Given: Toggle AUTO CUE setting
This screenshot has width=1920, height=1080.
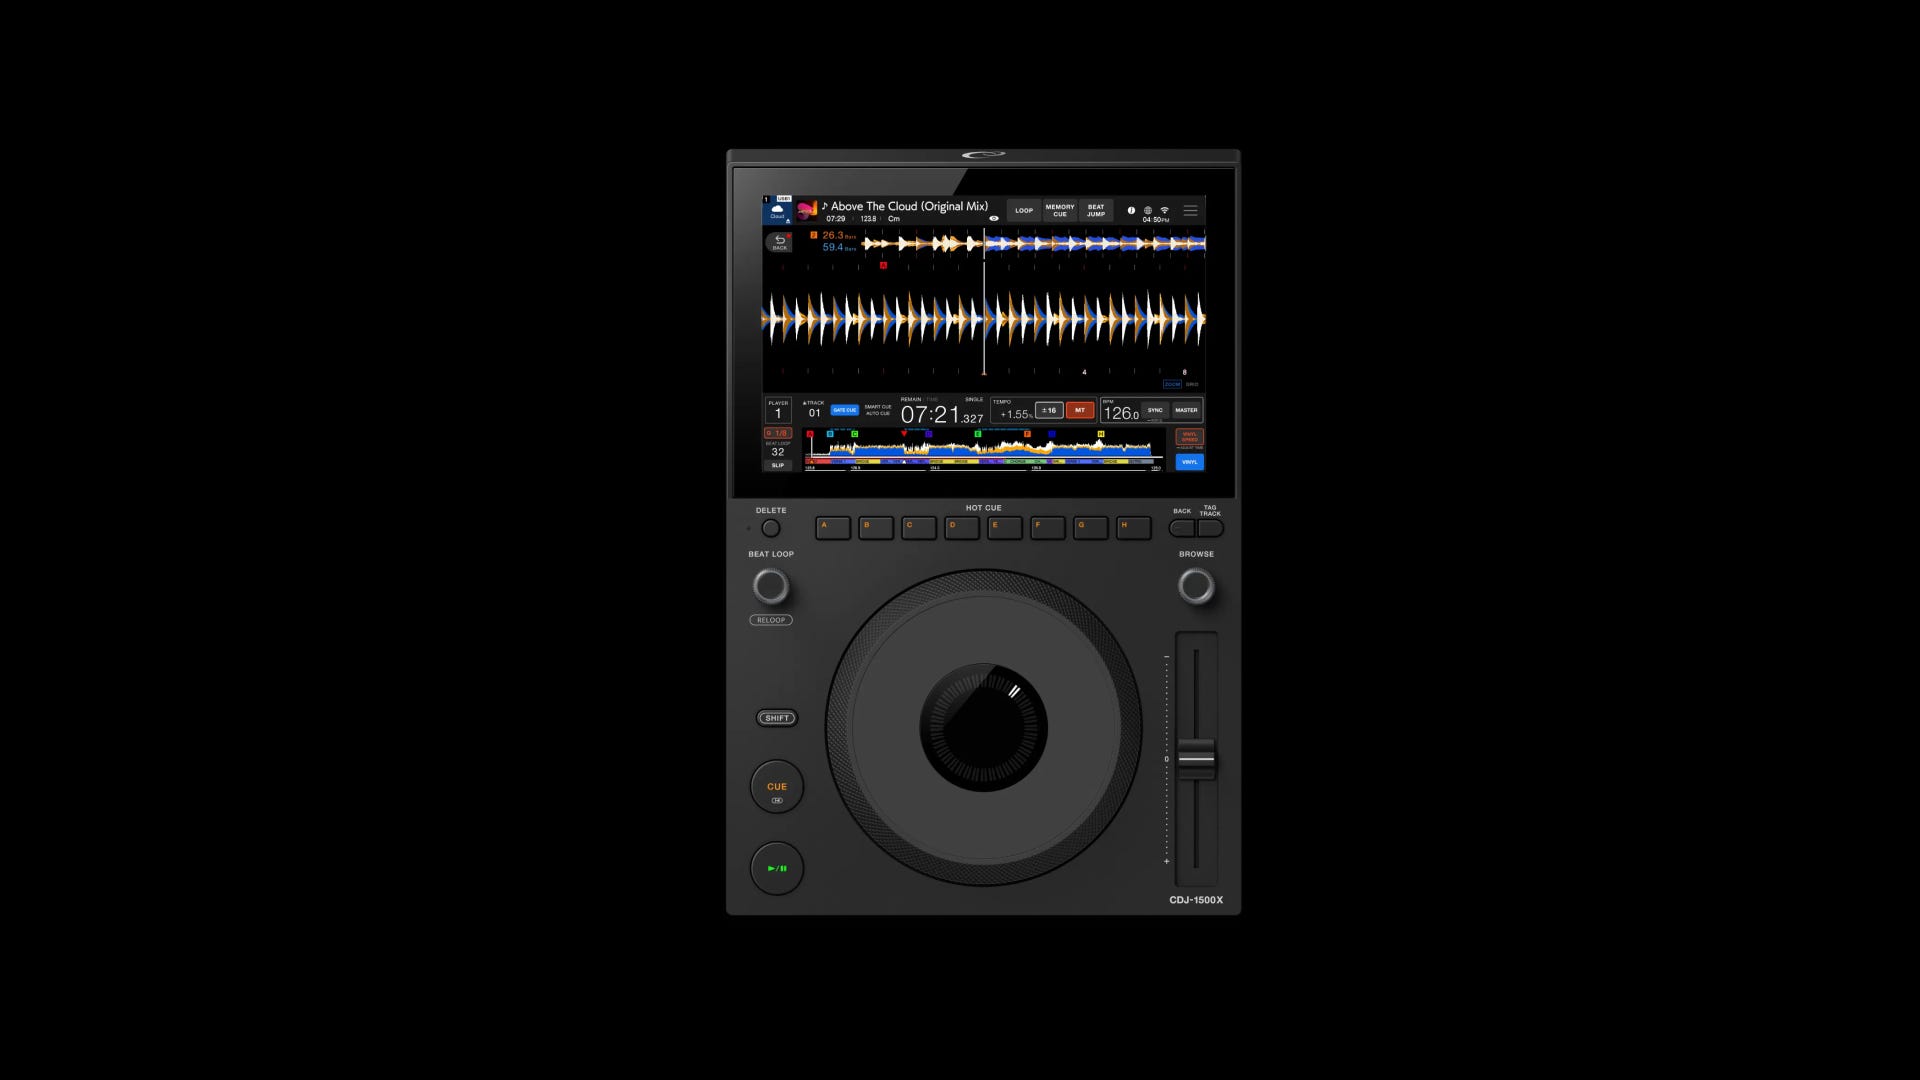Looking at the screenshot, I should point(878,414).
